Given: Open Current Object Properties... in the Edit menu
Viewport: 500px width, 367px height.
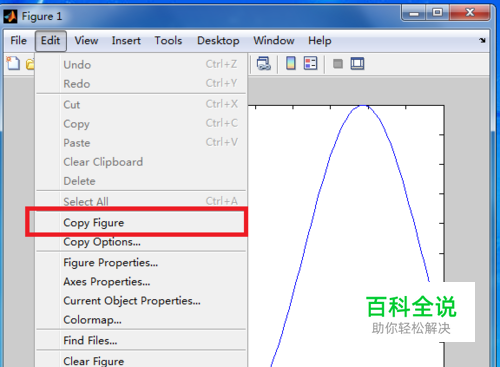Looking at the screenshot, I should pos(141,300).
